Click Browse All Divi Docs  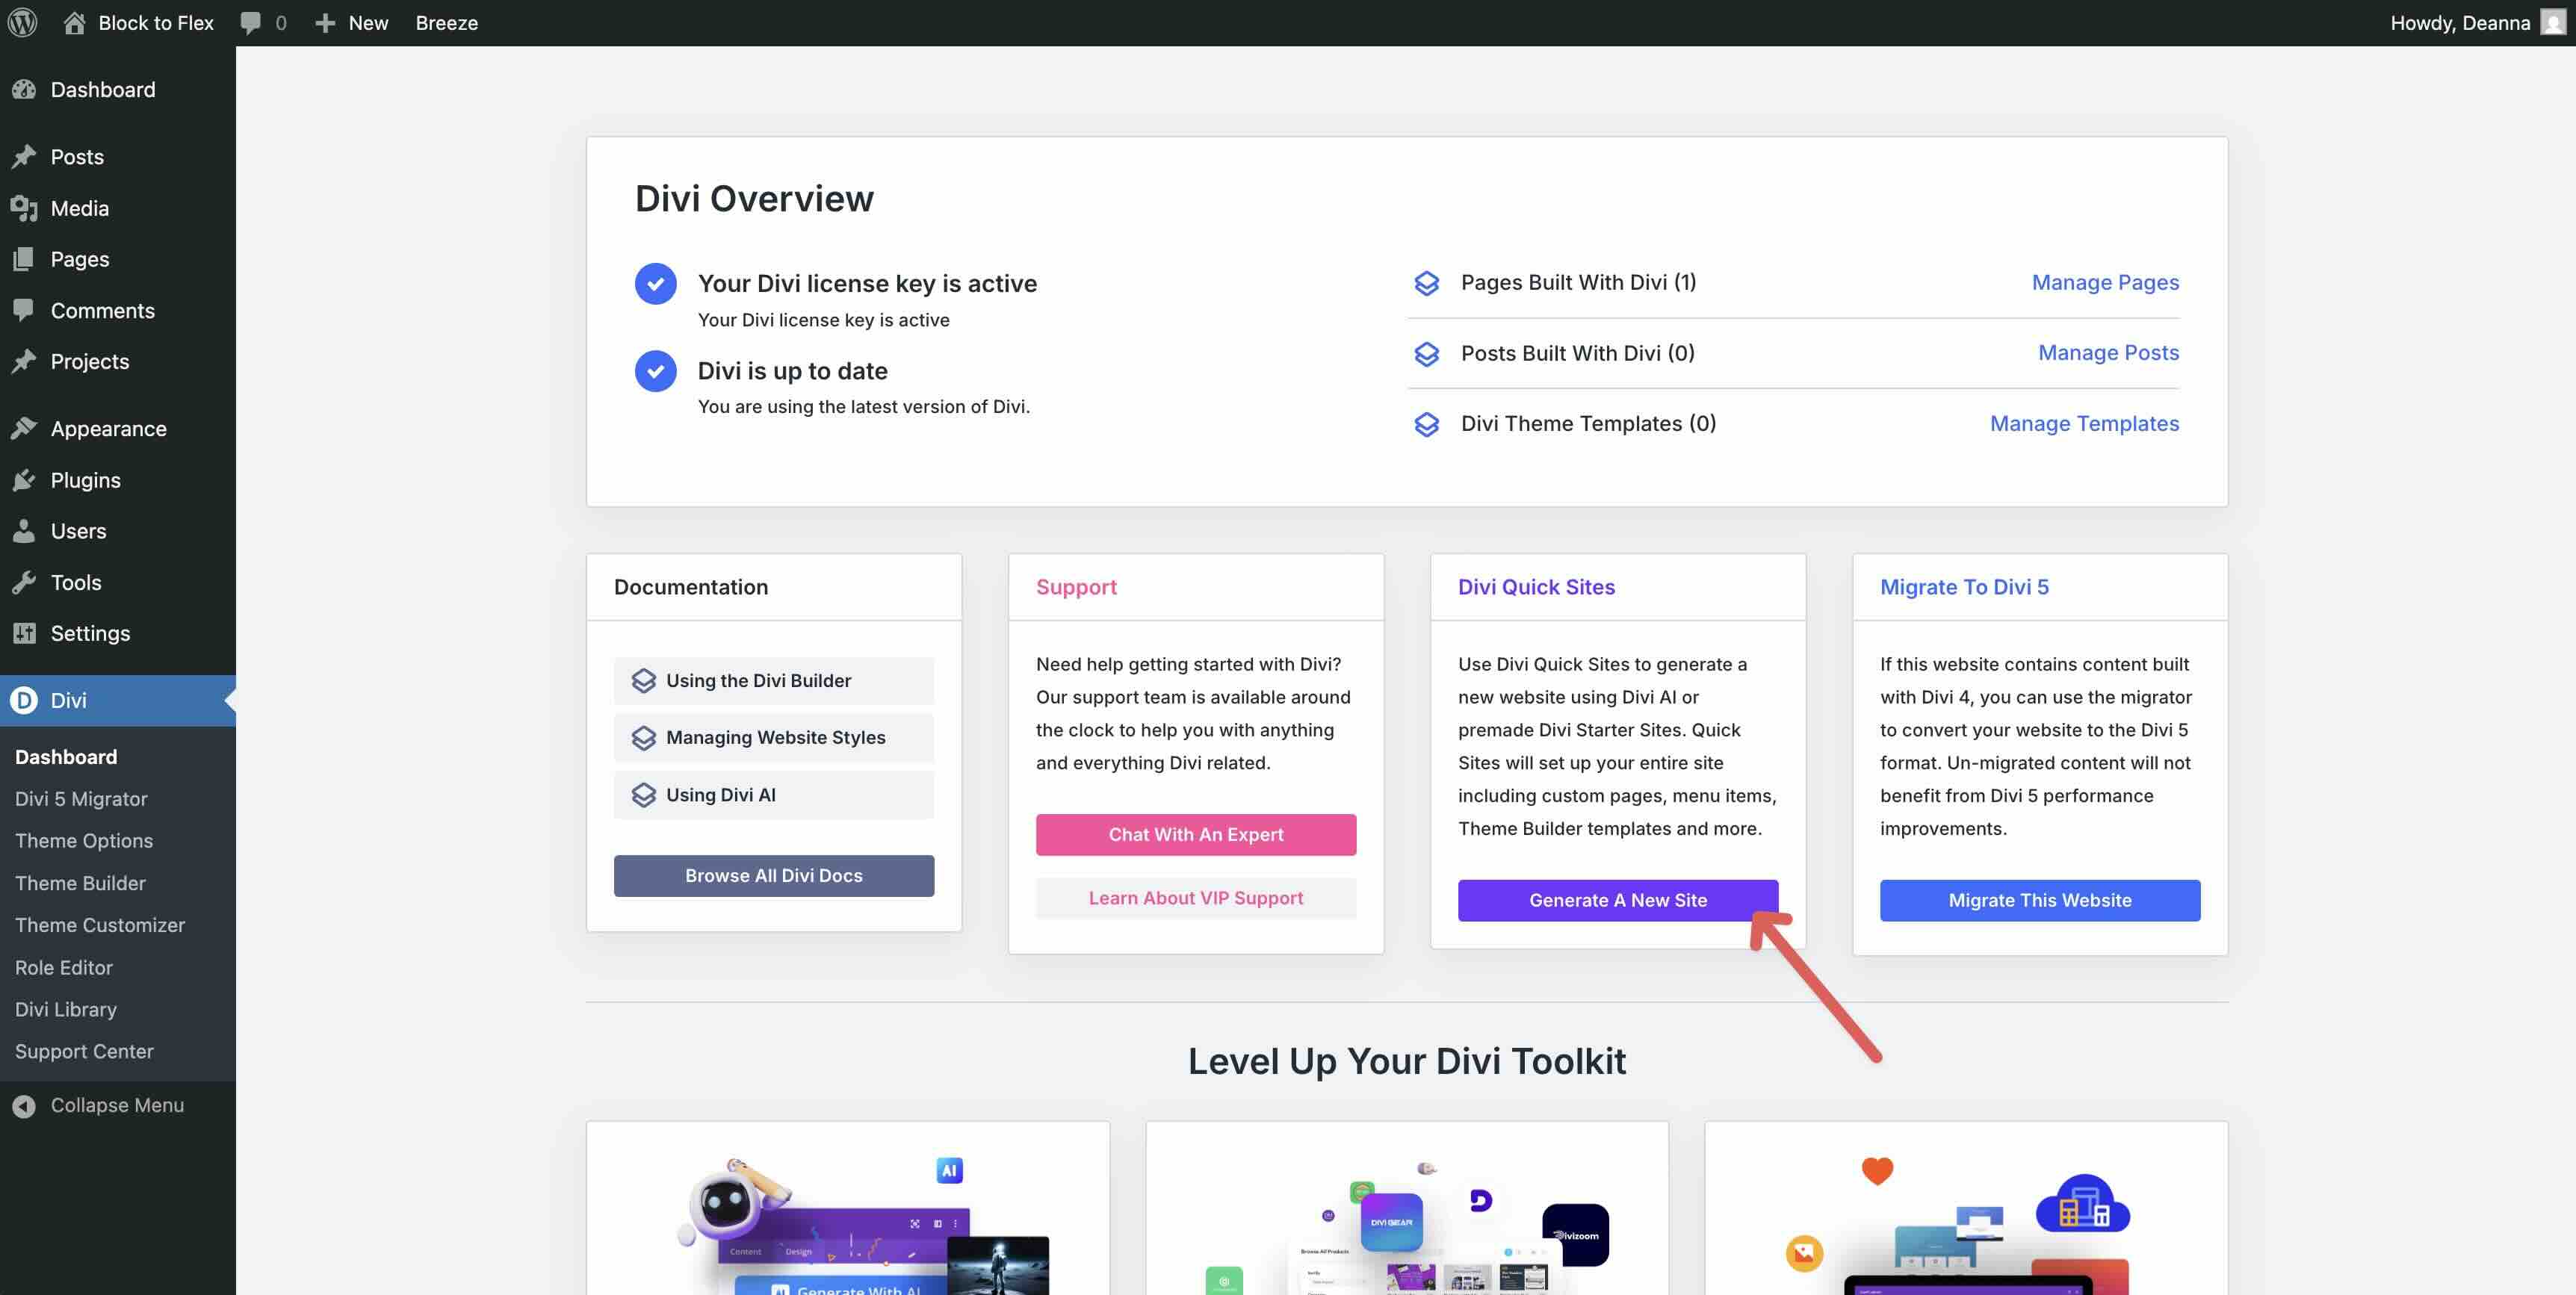[x=773, y=875]
